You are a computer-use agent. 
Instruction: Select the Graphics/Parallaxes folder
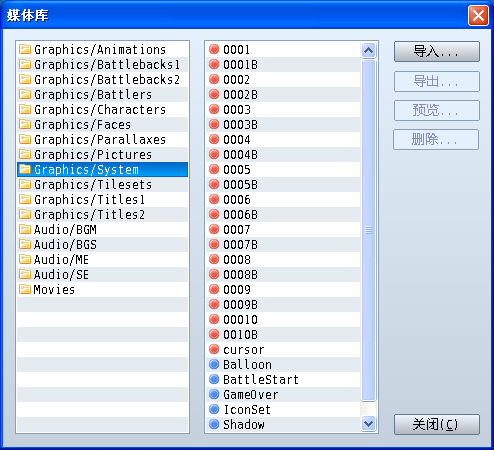click(103, 139)
